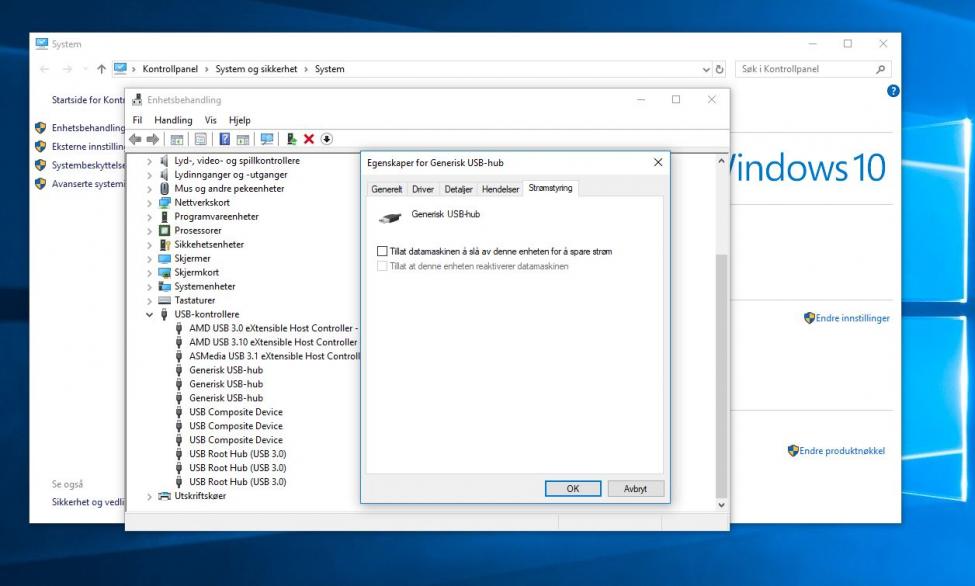Image resolution: width=975 pixels, height=586 pixels.
Task: Close the Generisk USB-hub properties dialog
Action: [658, 162]
